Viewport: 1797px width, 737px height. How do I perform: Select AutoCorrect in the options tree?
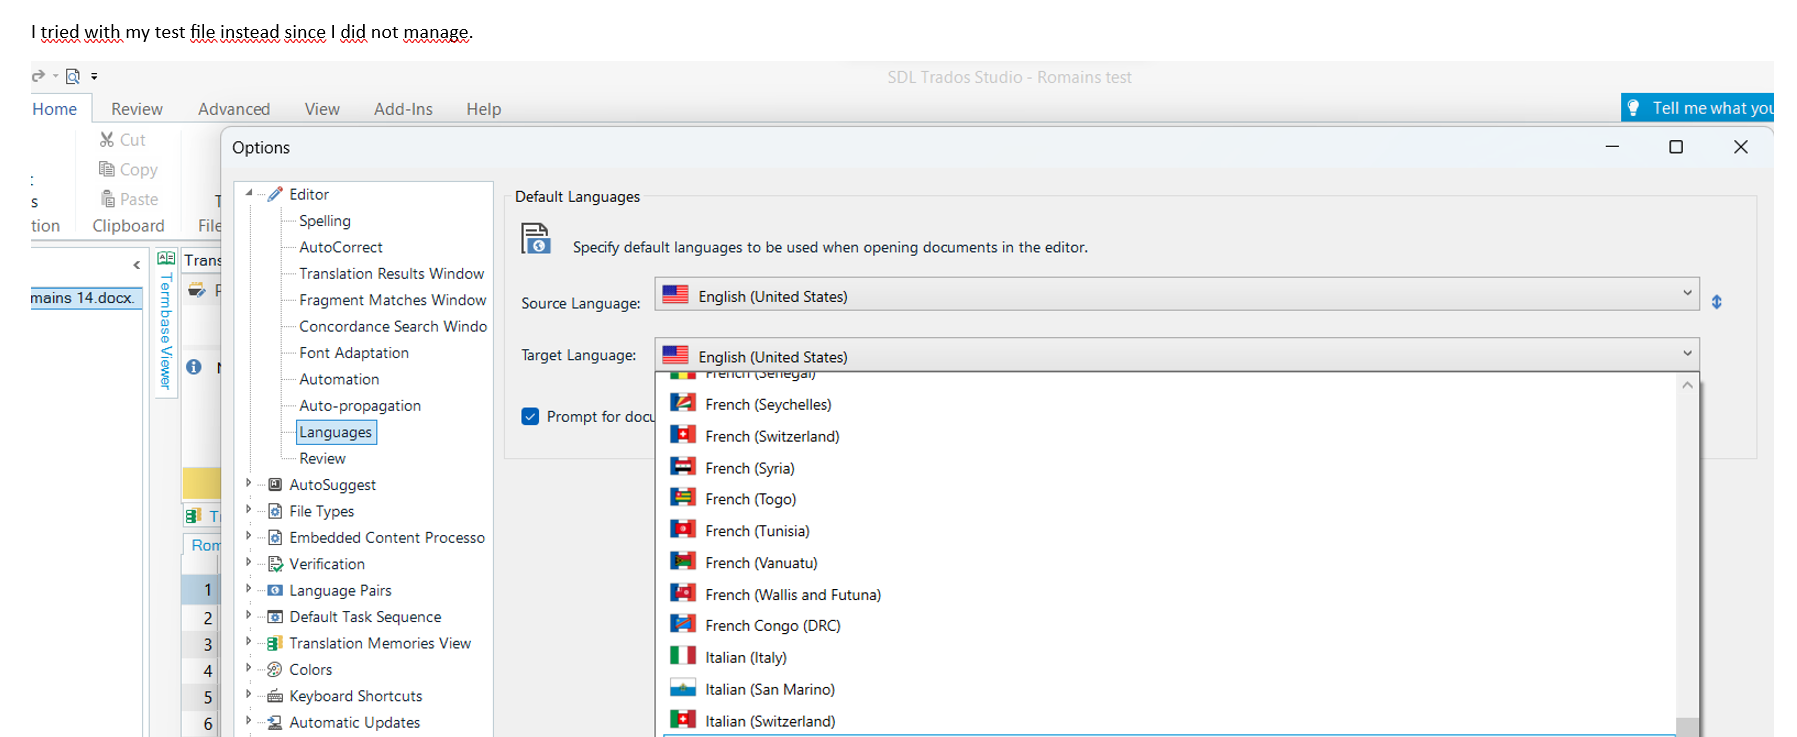tap(341, 247)
